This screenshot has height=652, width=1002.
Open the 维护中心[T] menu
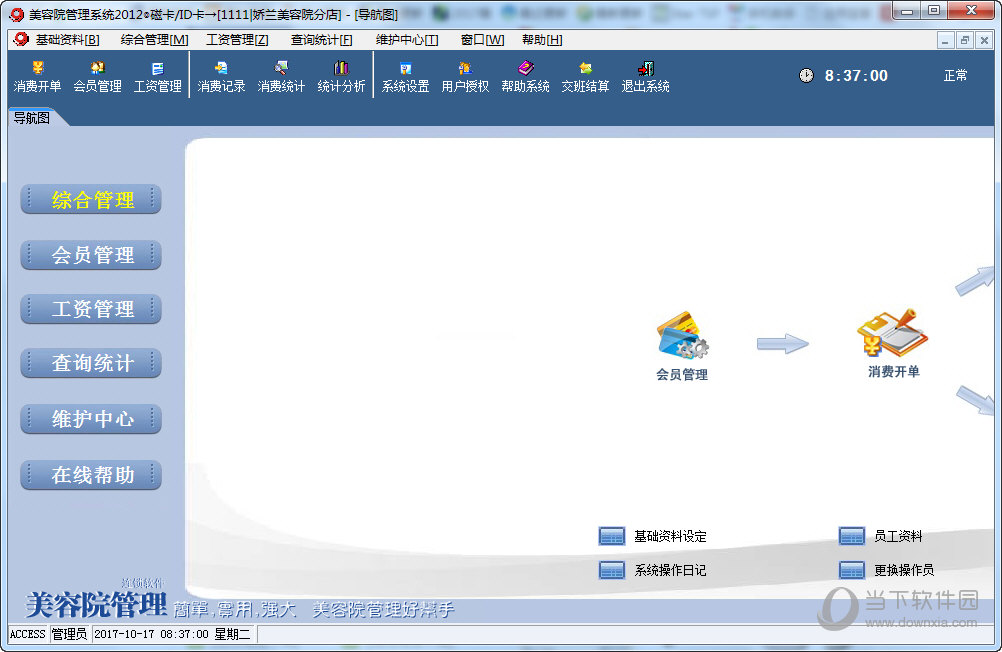pyautogui.click(x=407, y=40)
